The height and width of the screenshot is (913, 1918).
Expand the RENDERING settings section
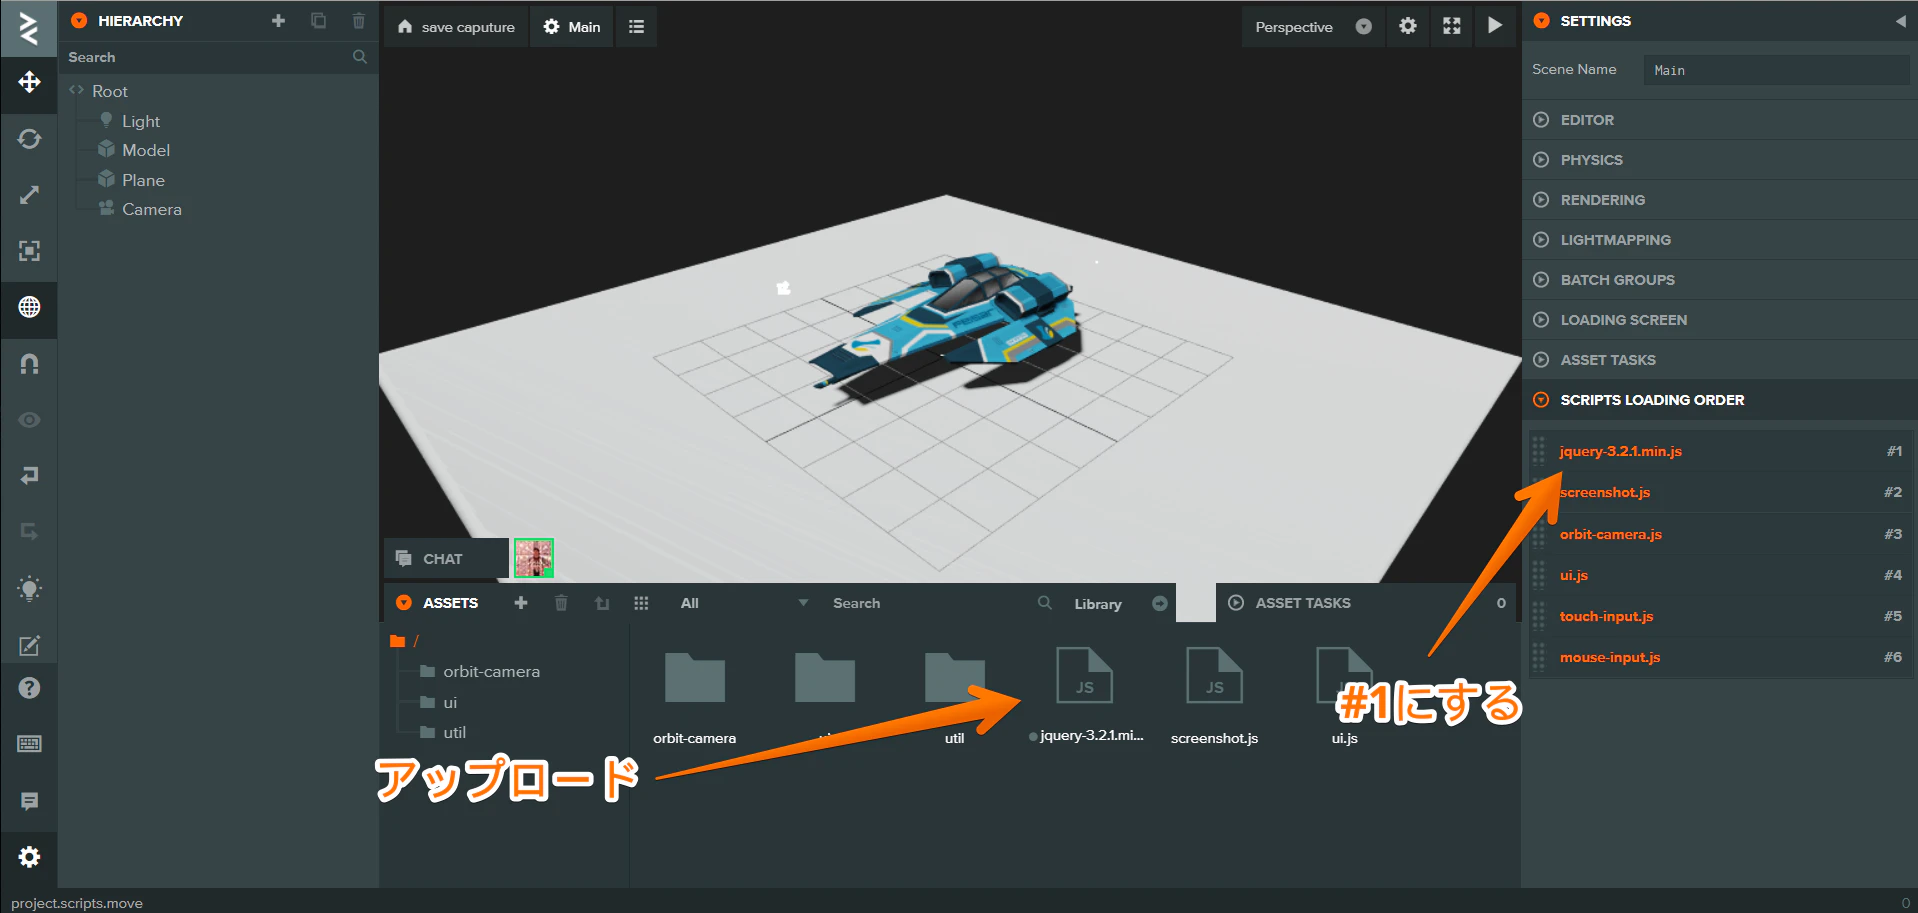(x=1719, y=200)
